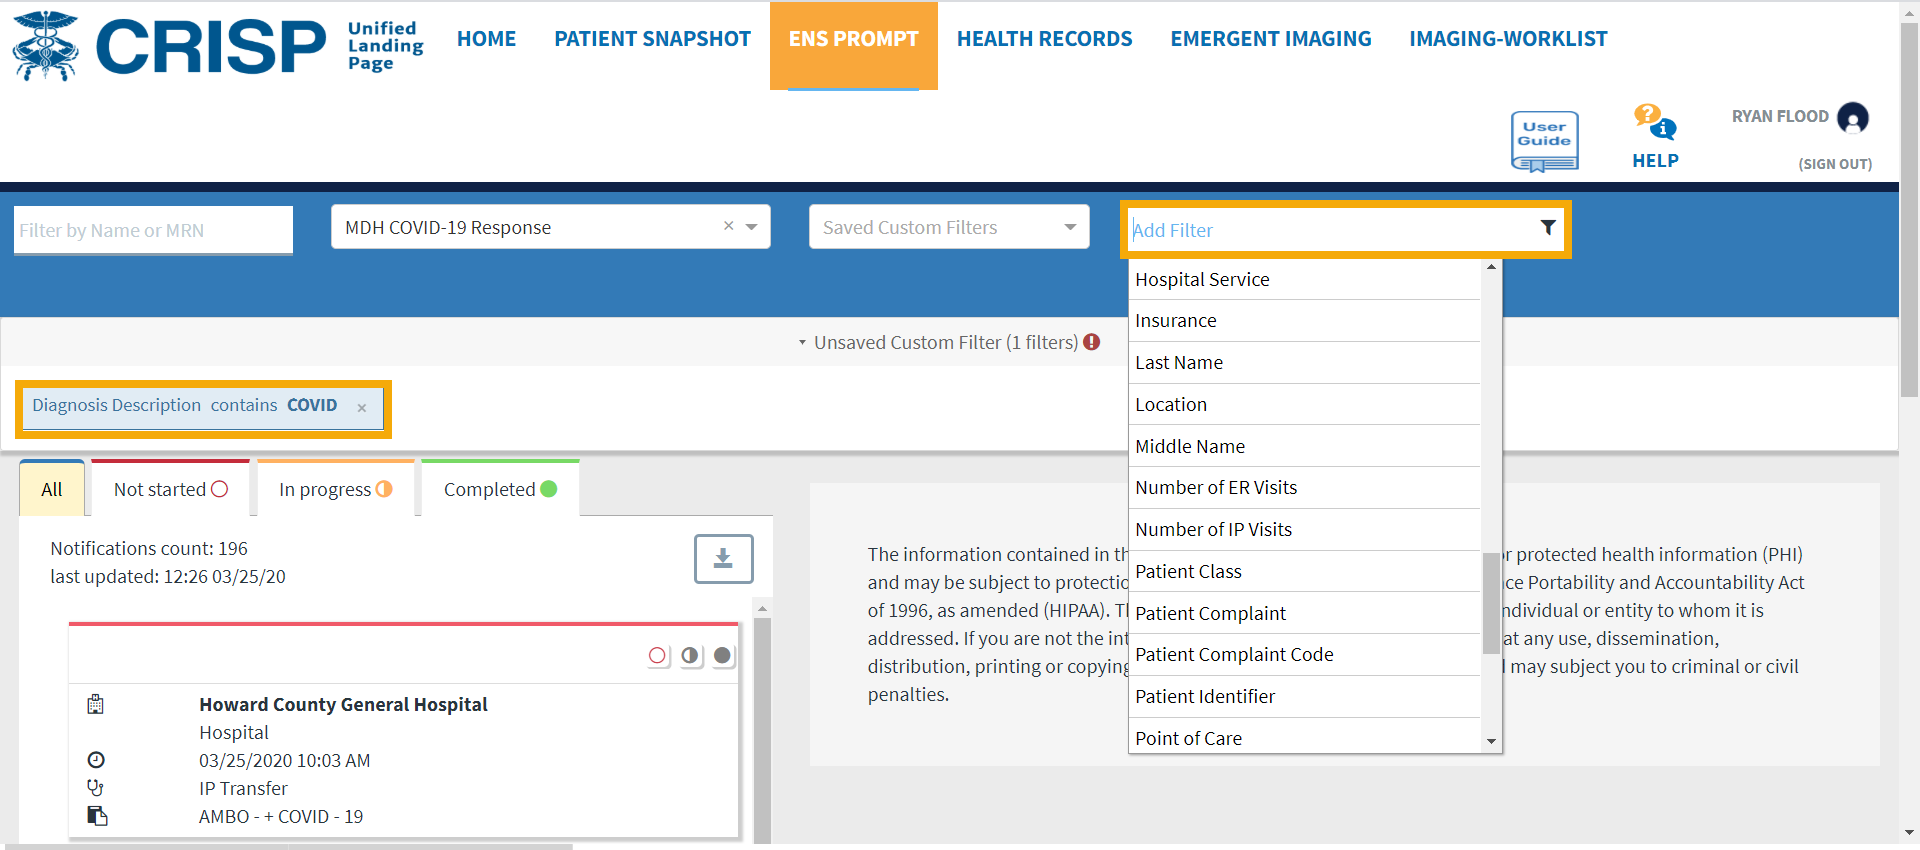1920x850 pixels.
Task: Open the Saved Custom Filters dropdown
Action: point(1070,227)
